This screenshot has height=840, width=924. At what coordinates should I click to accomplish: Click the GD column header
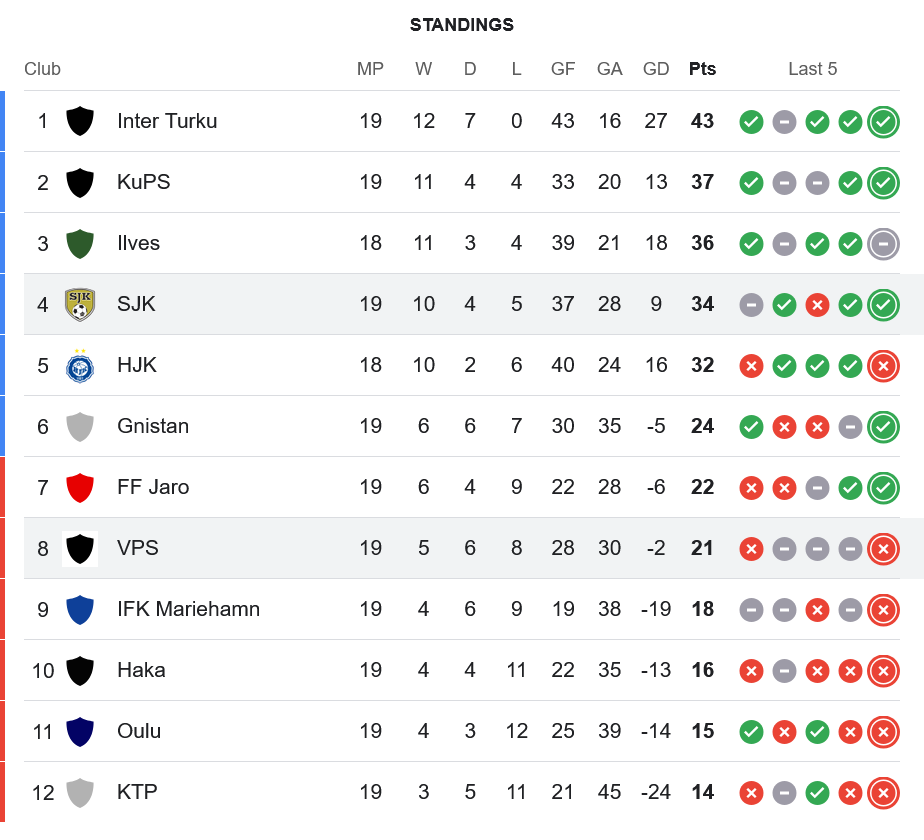coord(656,69)
